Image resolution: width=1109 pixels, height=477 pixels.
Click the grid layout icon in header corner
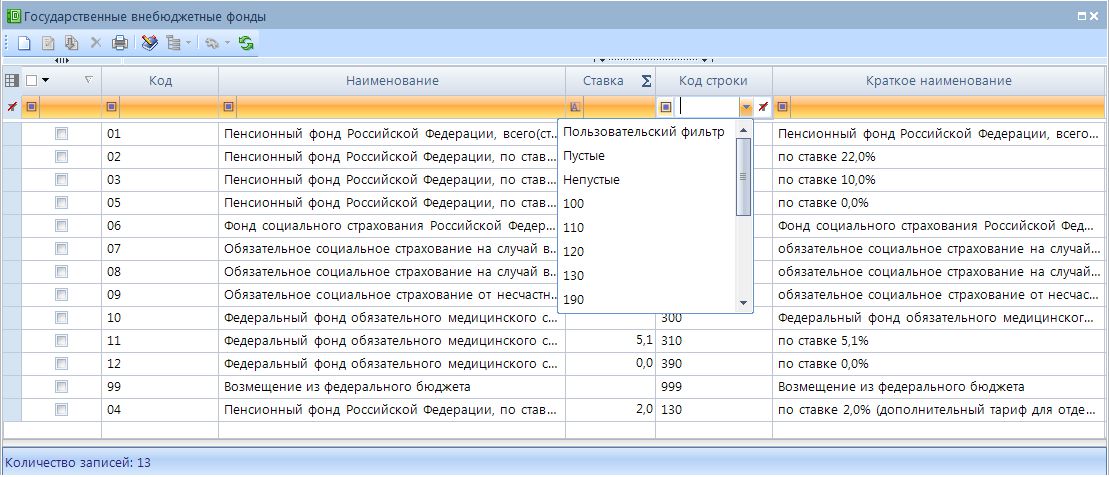pyautogui.click(x=12, y=81)
